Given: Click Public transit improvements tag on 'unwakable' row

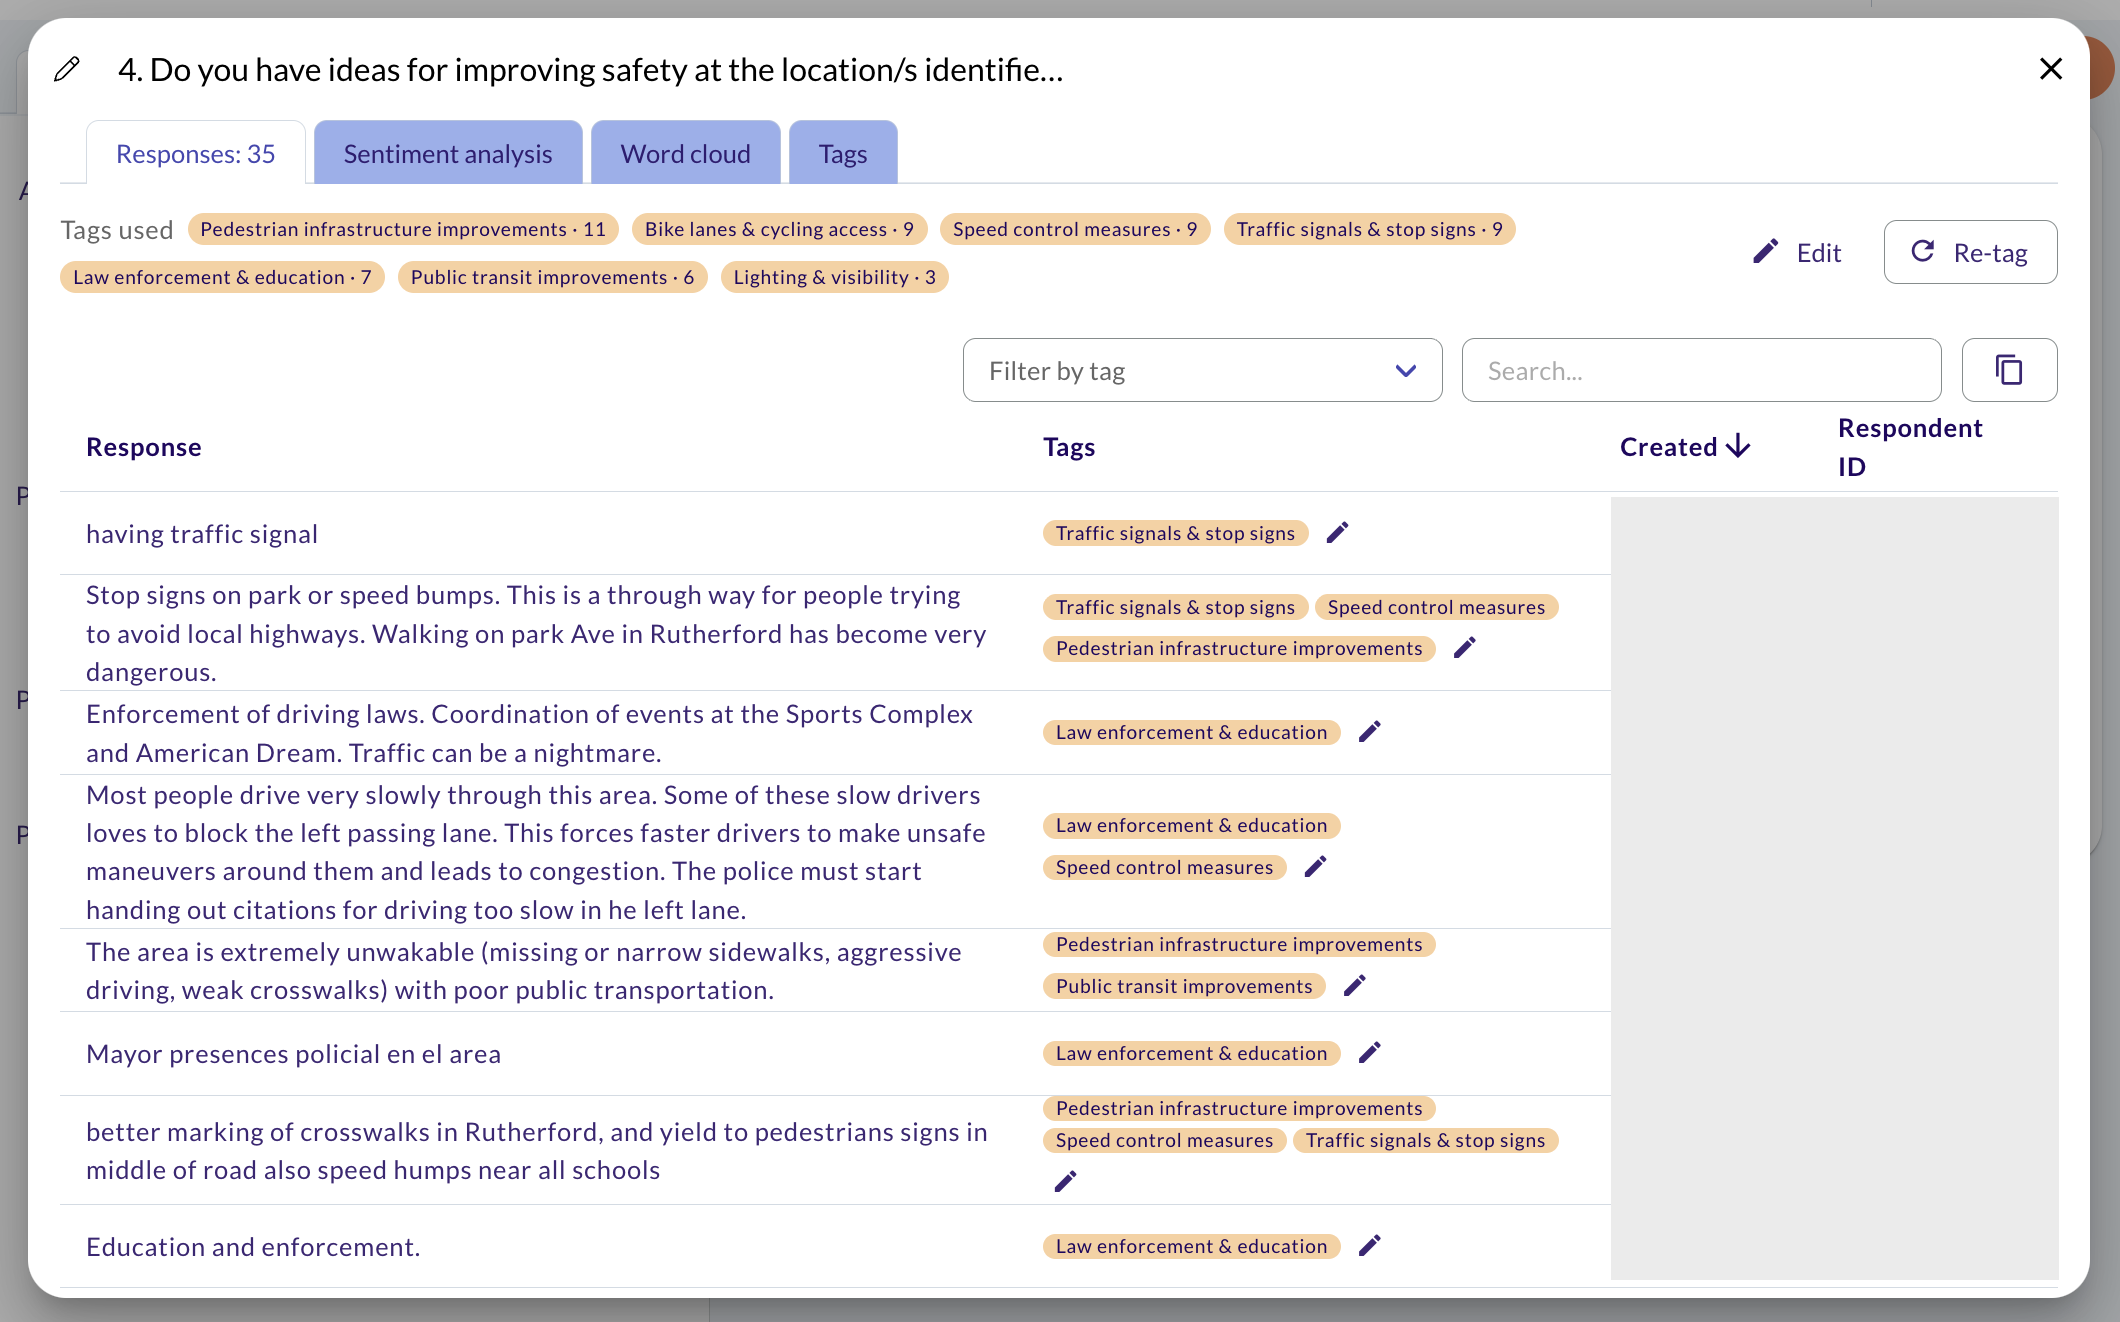Looking at the screenshot, I should 1184,986.
